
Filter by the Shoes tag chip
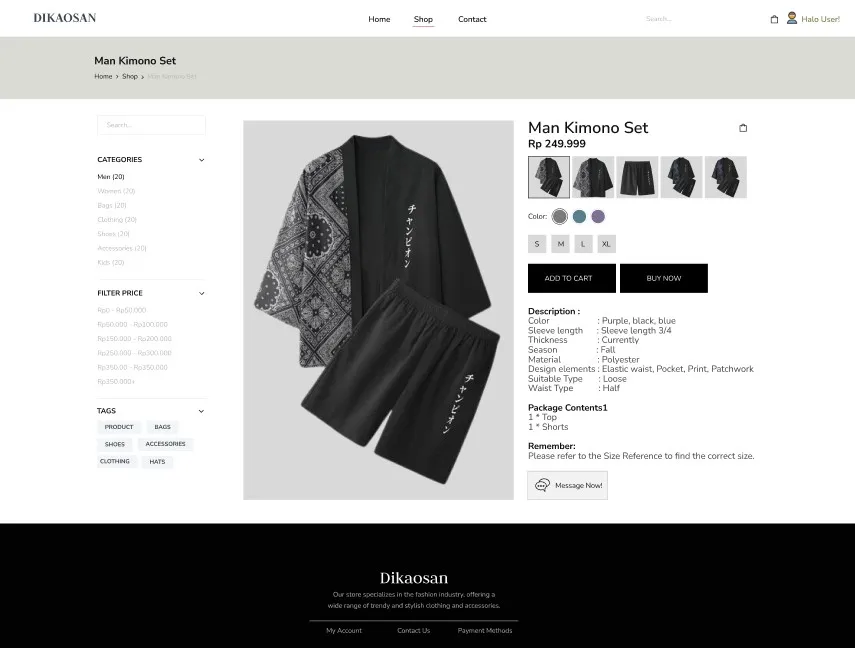click(115, 444)
